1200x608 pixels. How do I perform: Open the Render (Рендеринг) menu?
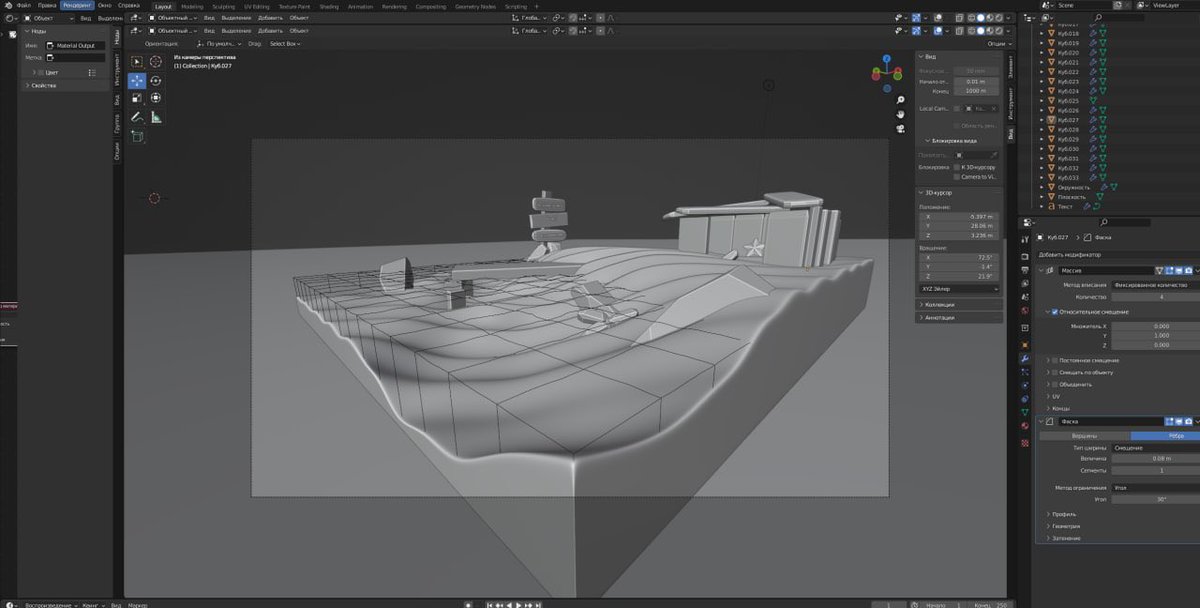tap(76, 5)
